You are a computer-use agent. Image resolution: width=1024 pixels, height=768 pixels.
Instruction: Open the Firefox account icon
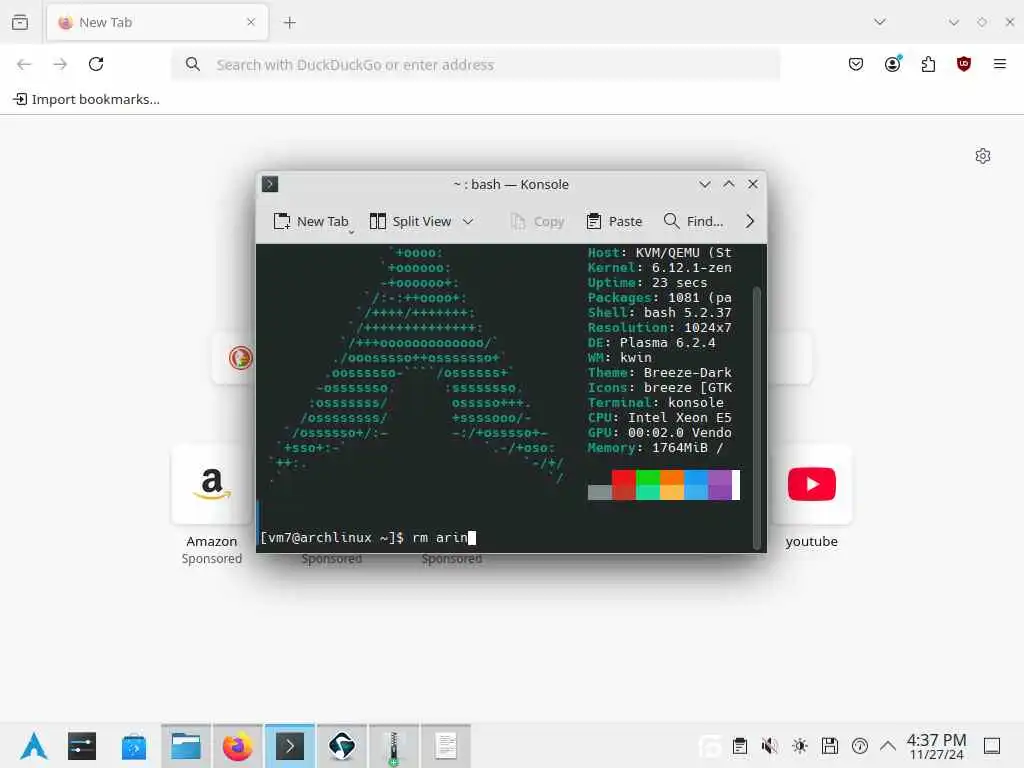(893, 64)
